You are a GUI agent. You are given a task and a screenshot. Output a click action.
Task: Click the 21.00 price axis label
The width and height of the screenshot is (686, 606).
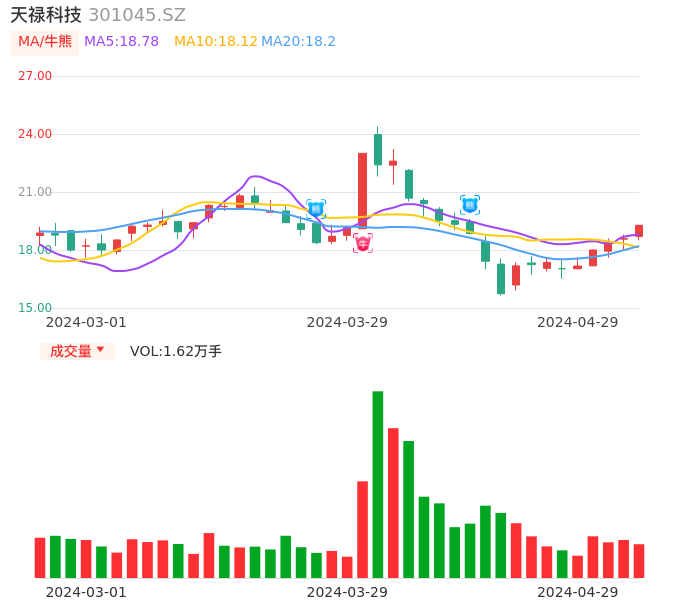[x=35, y=192]
